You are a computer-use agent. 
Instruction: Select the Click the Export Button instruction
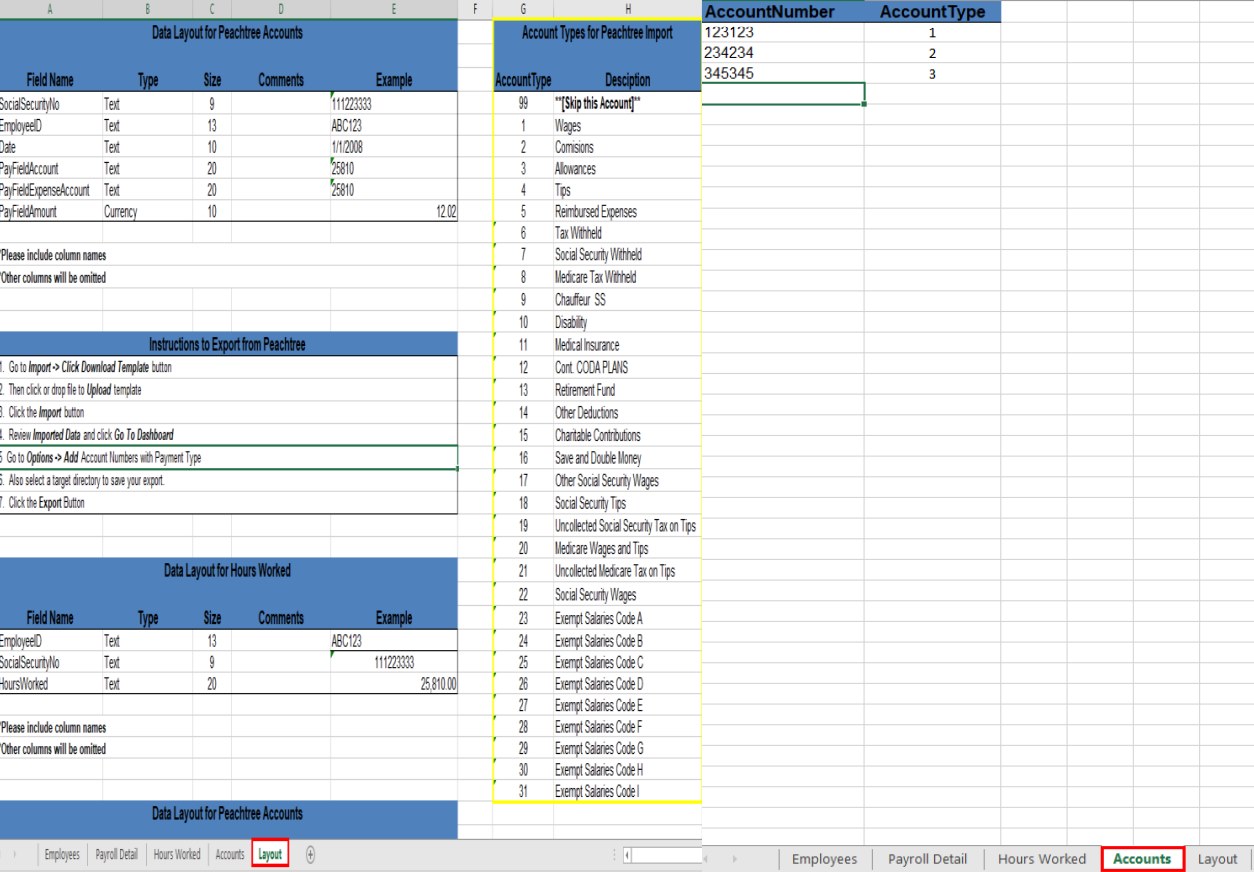coord(228,503)
